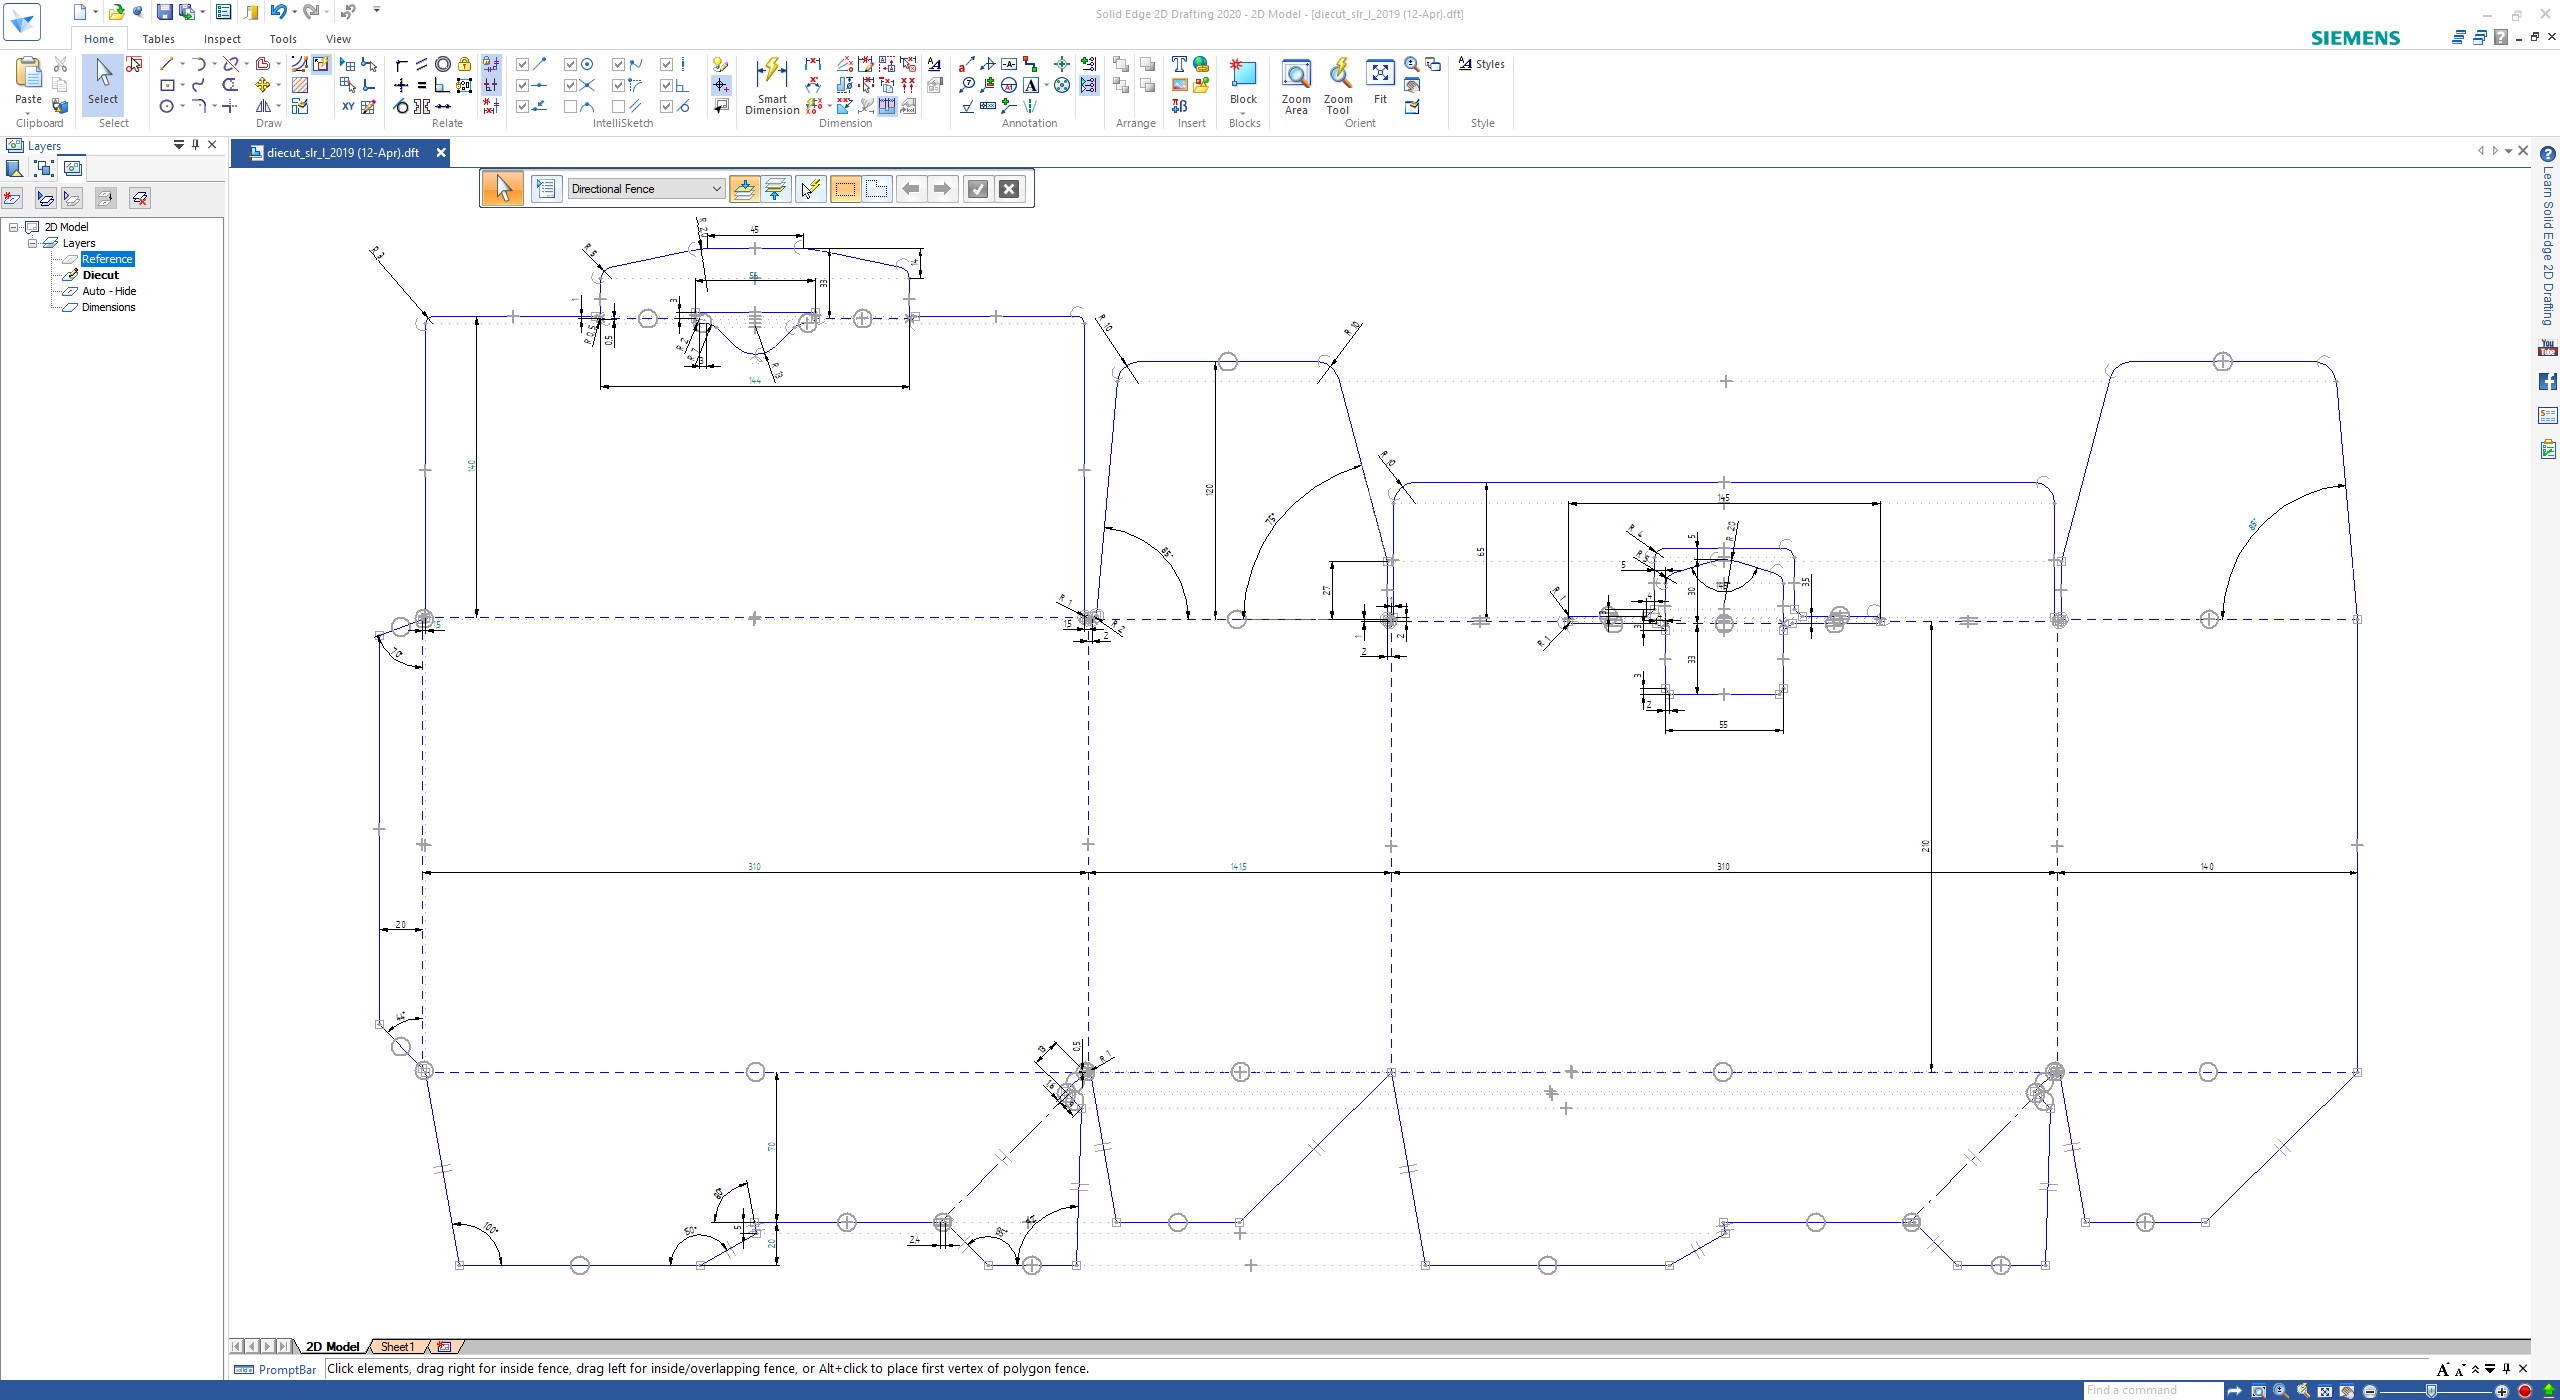Viewport: 2560px width, 1400px height.
Task: Enable the parallel IntelliSketch checkbox
Action: [x=618, y=106]
